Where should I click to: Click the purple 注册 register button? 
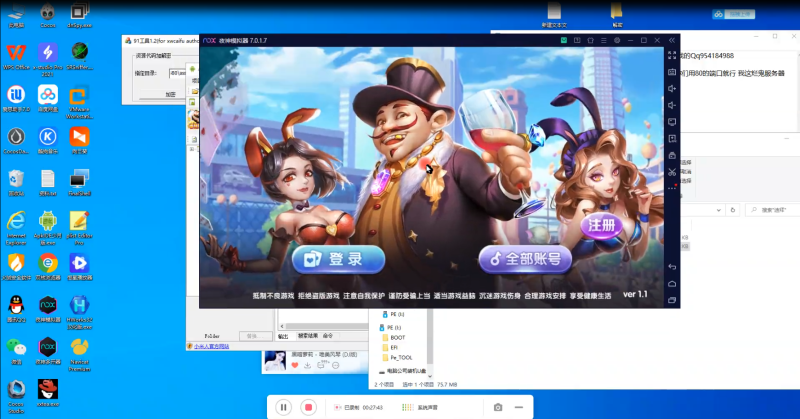(602, 225)
